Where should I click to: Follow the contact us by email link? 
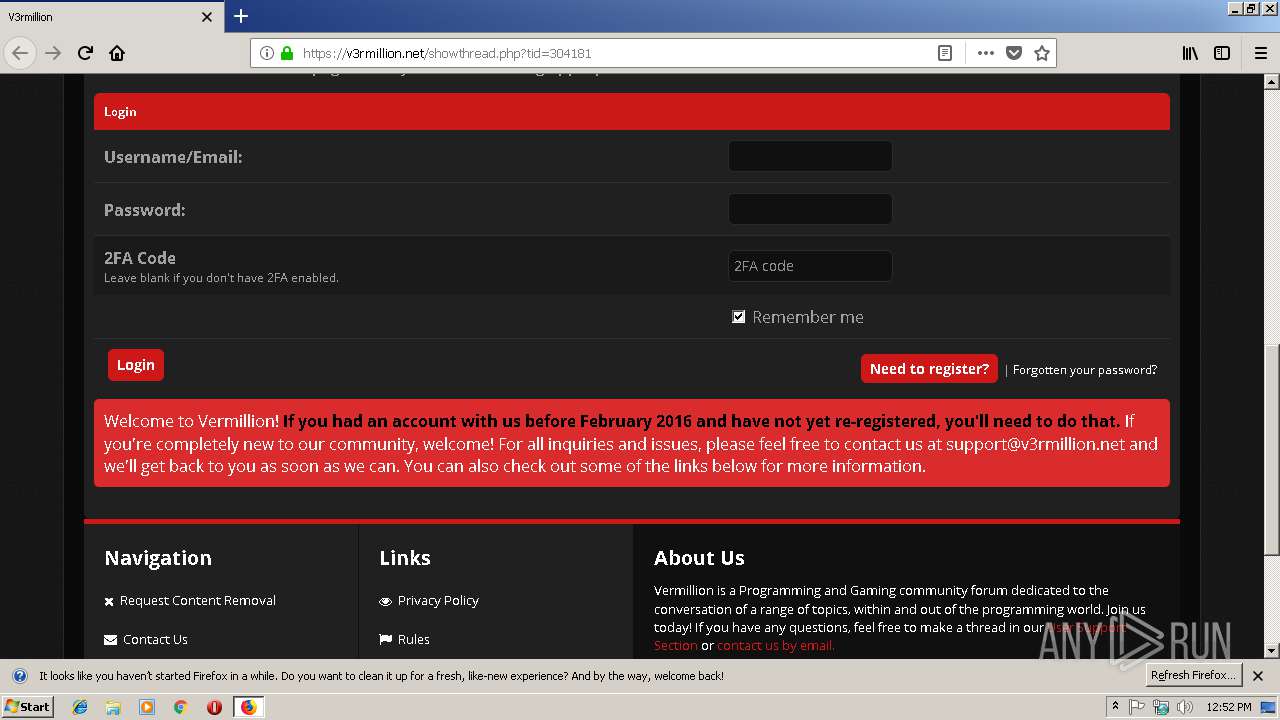pos(775,645)
